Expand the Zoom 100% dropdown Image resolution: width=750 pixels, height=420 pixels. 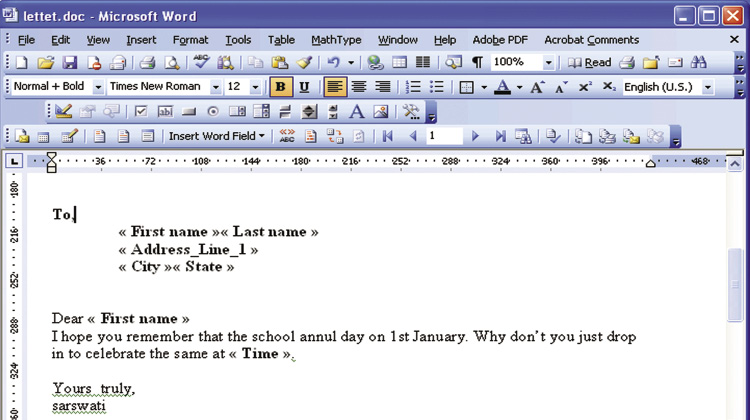click(548, 63)
